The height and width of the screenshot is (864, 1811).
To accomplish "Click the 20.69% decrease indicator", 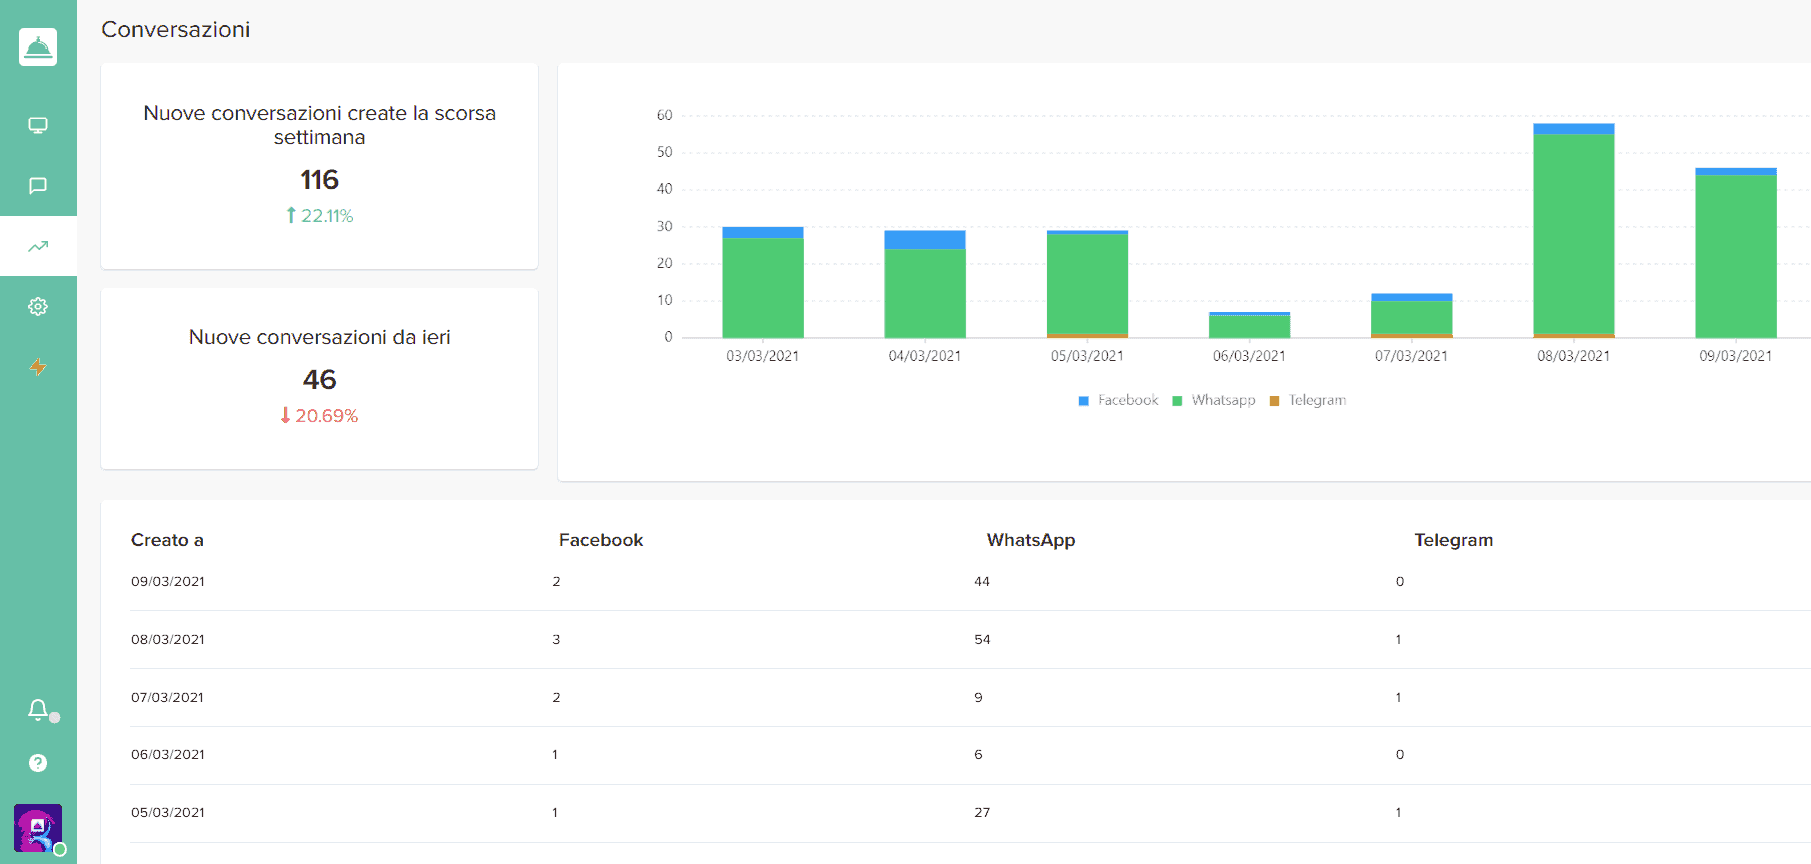I will pyautogui.click(x=320, y=415).
